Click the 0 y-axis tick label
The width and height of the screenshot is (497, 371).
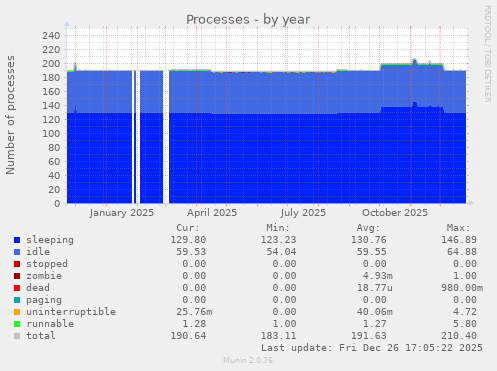[x=57, y=204]
